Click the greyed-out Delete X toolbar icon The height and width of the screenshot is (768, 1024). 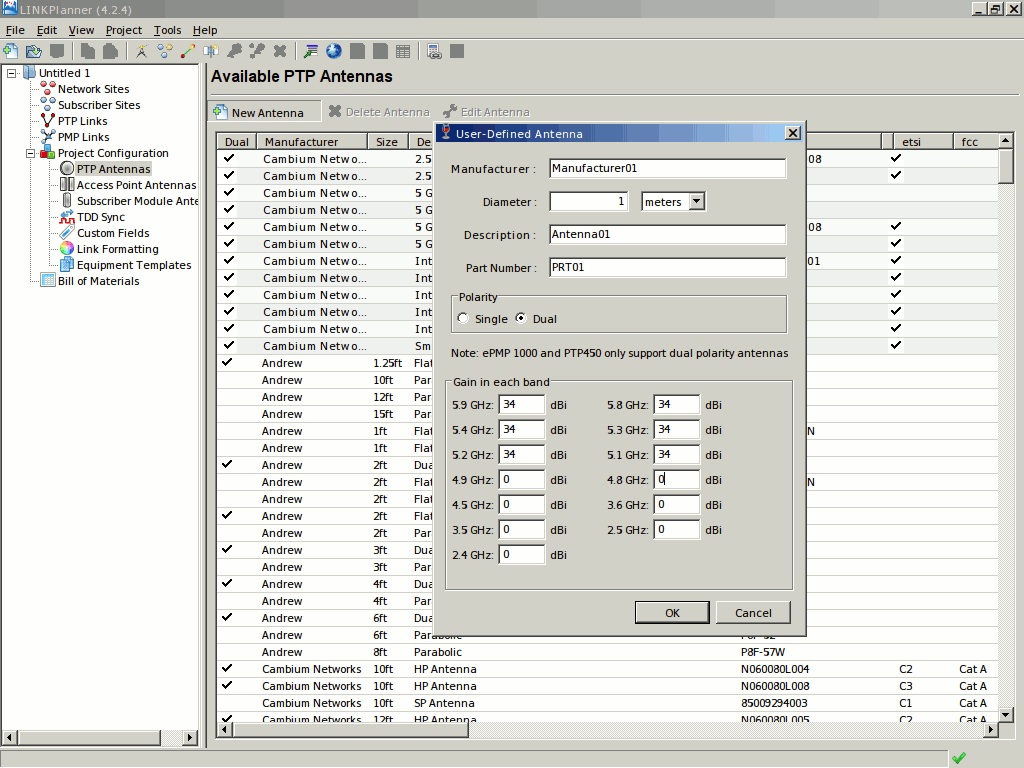pyautogui.click(x=280, y=51)
